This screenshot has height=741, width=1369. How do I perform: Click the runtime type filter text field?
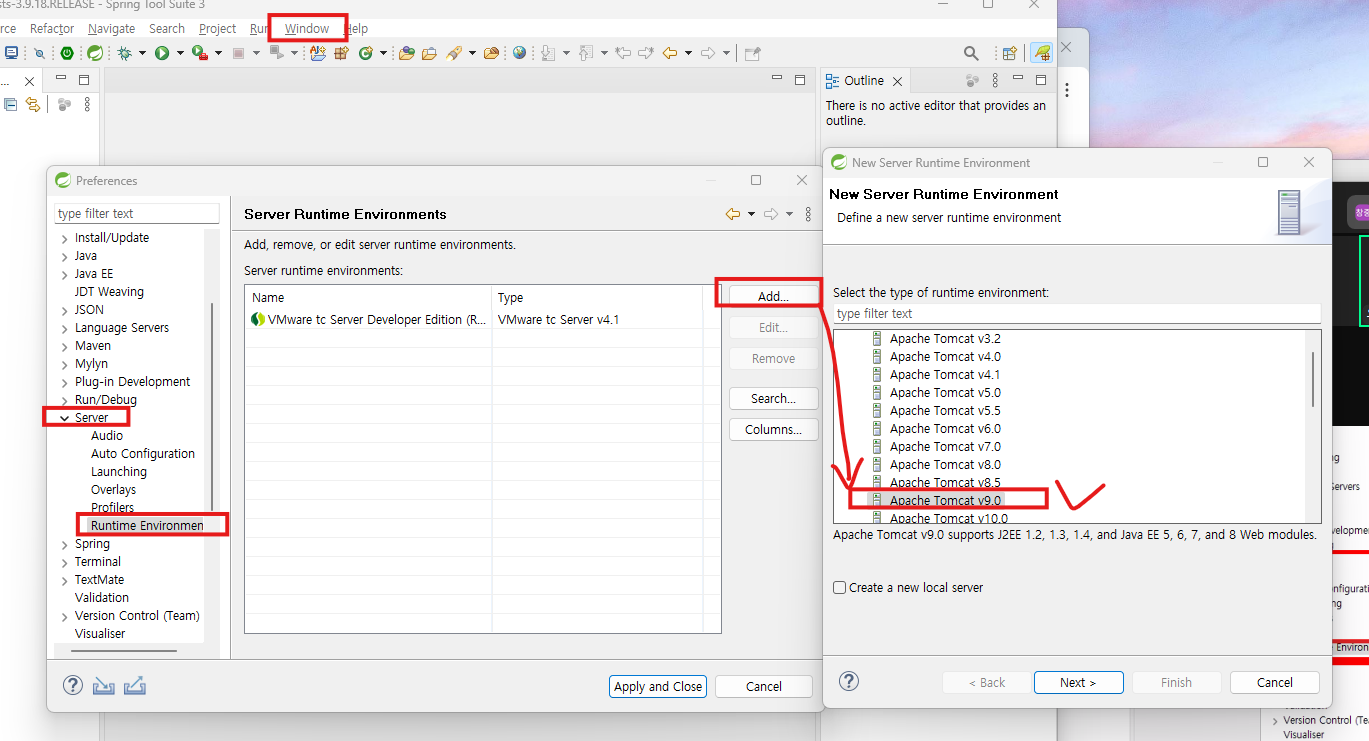[1077, 313]
